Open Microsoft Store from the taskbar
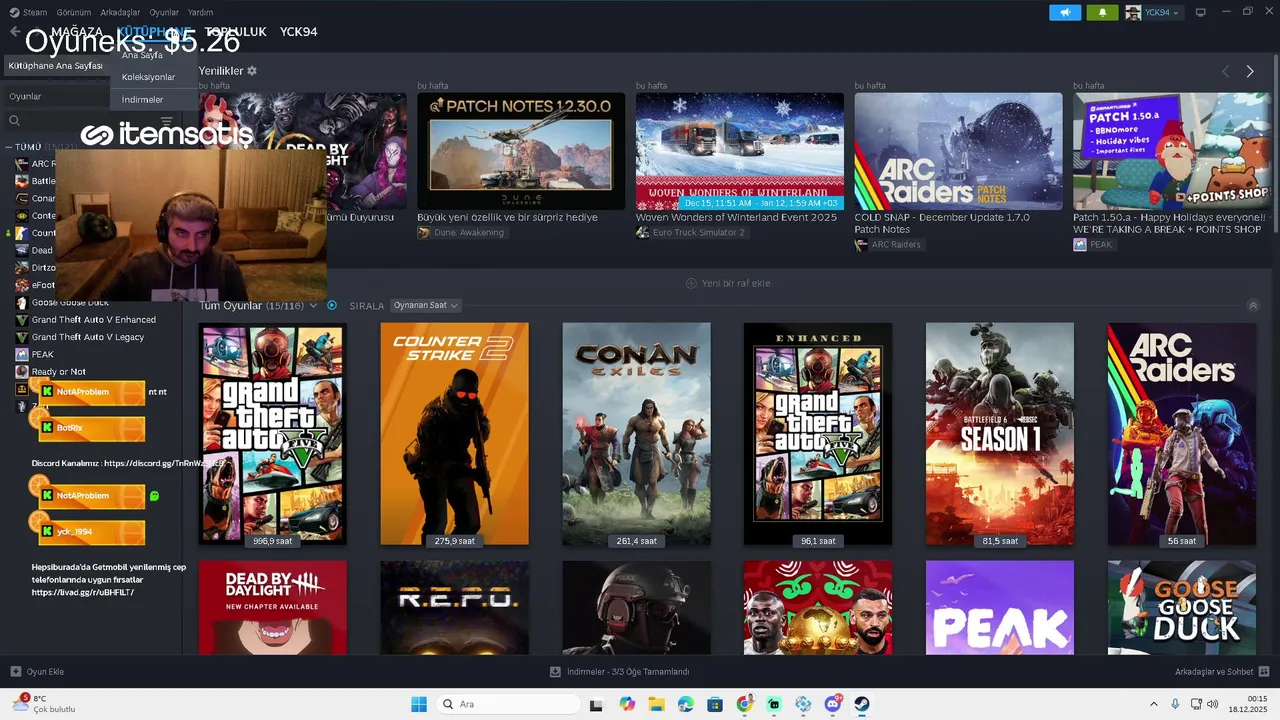Image resolution: width=1280 pixels, height=720 pixels. point(714,704)
